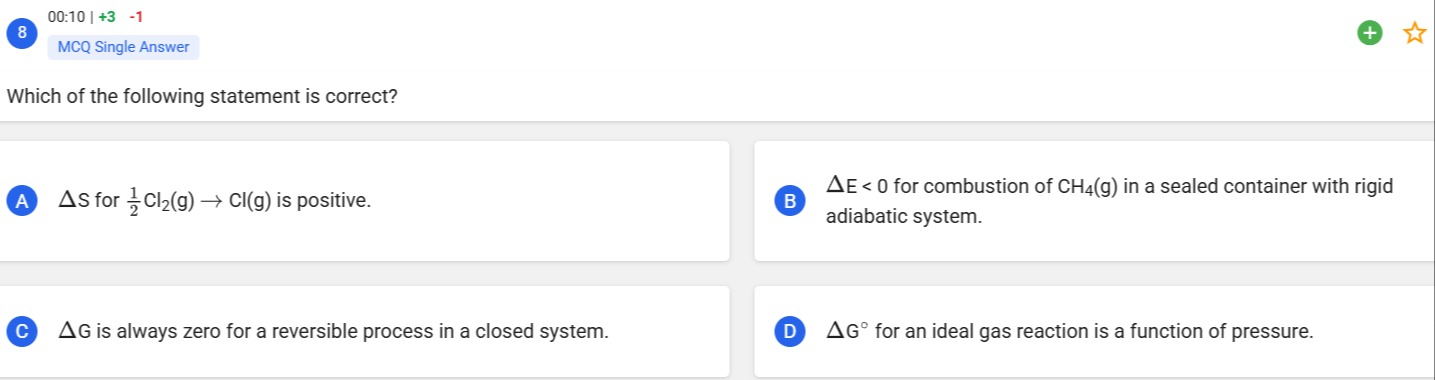1435x380 pixels.
Task: Choose statement about combustion of CH4(g)
Action: (1110, 200)
